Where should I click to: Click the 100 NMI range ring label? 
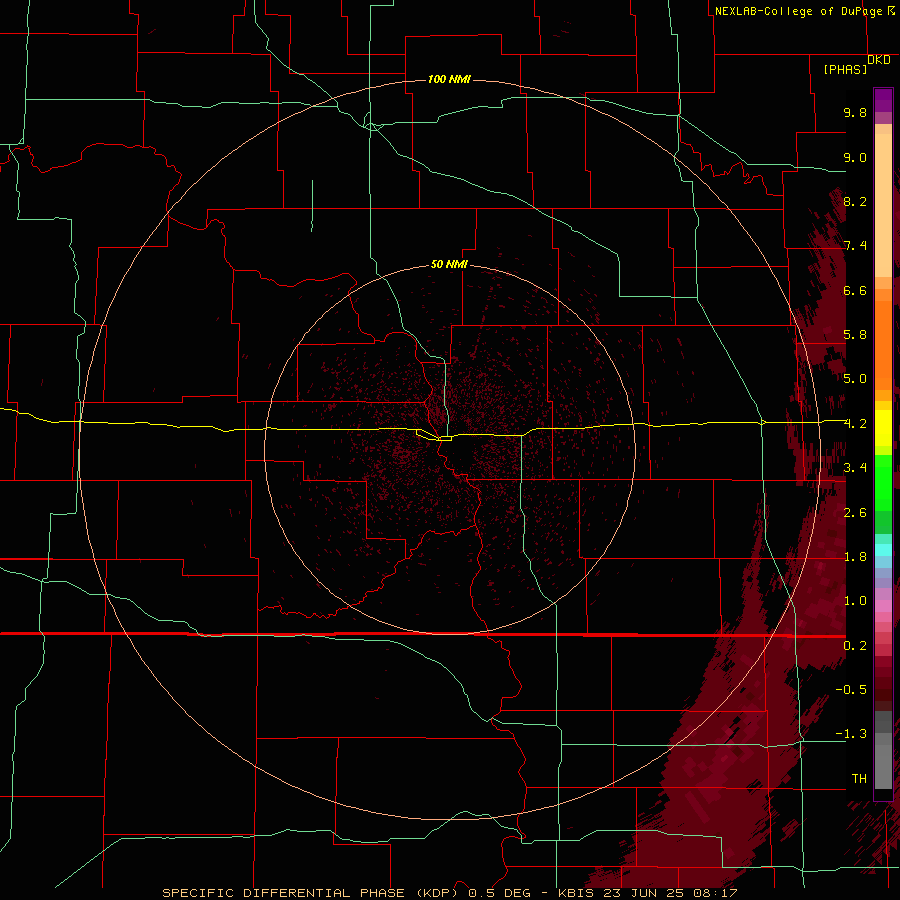click(449, 79)
